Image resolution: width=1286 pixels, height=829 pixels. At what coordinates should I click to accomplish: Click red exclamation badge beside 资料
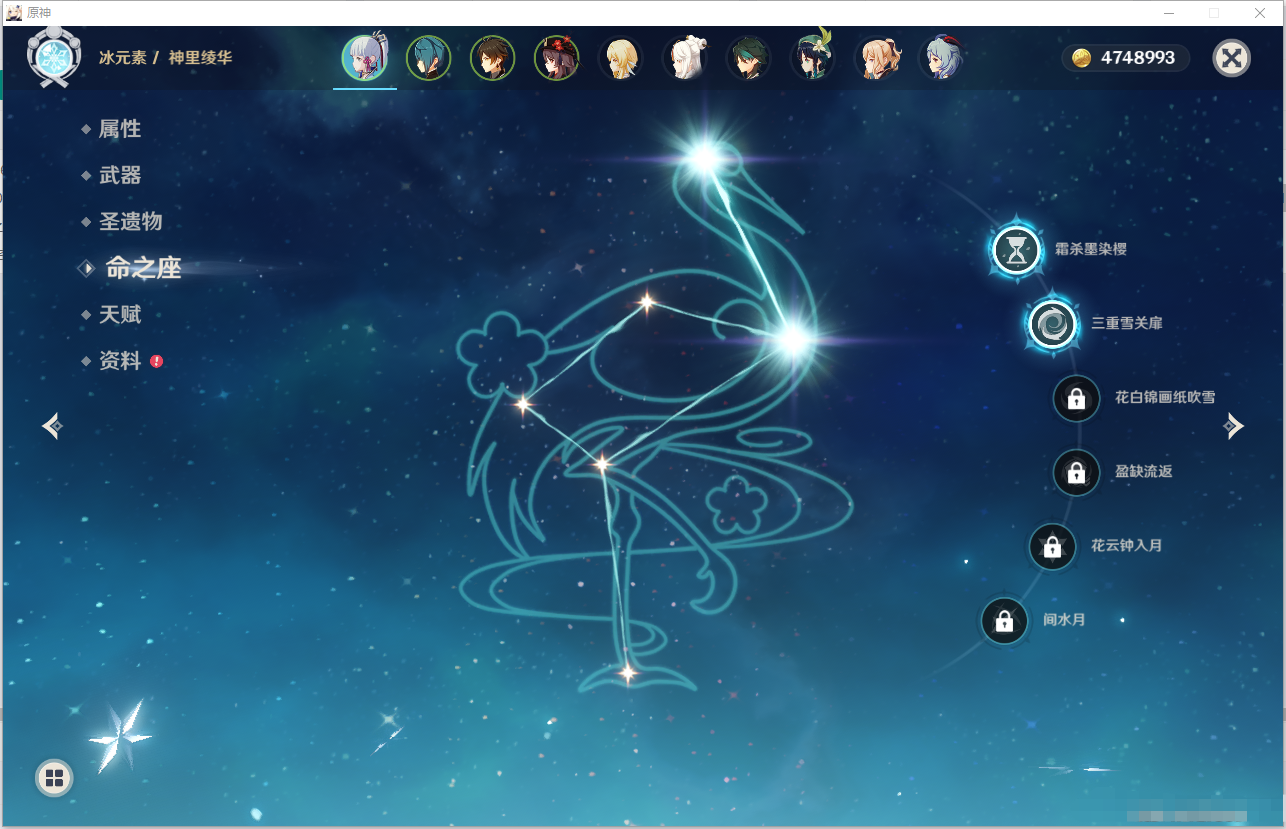(x=157, y=361)
